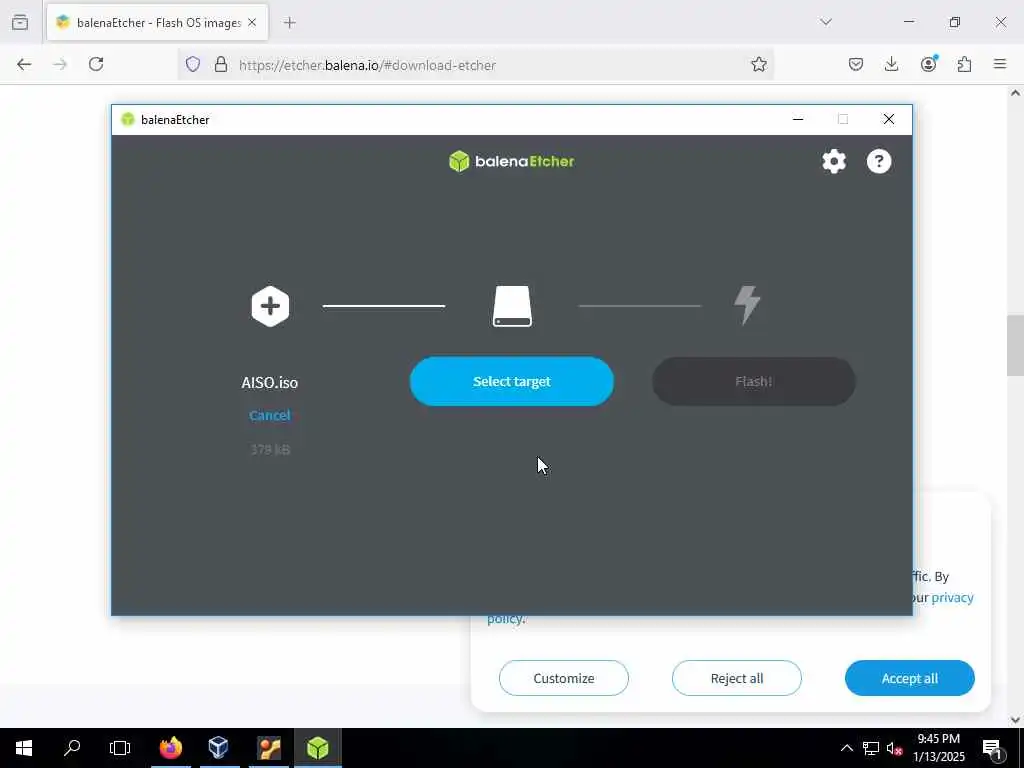1024x768 pixels.
Task: Show hidden system tray icons chevron
Action: [x=846, y=748]
